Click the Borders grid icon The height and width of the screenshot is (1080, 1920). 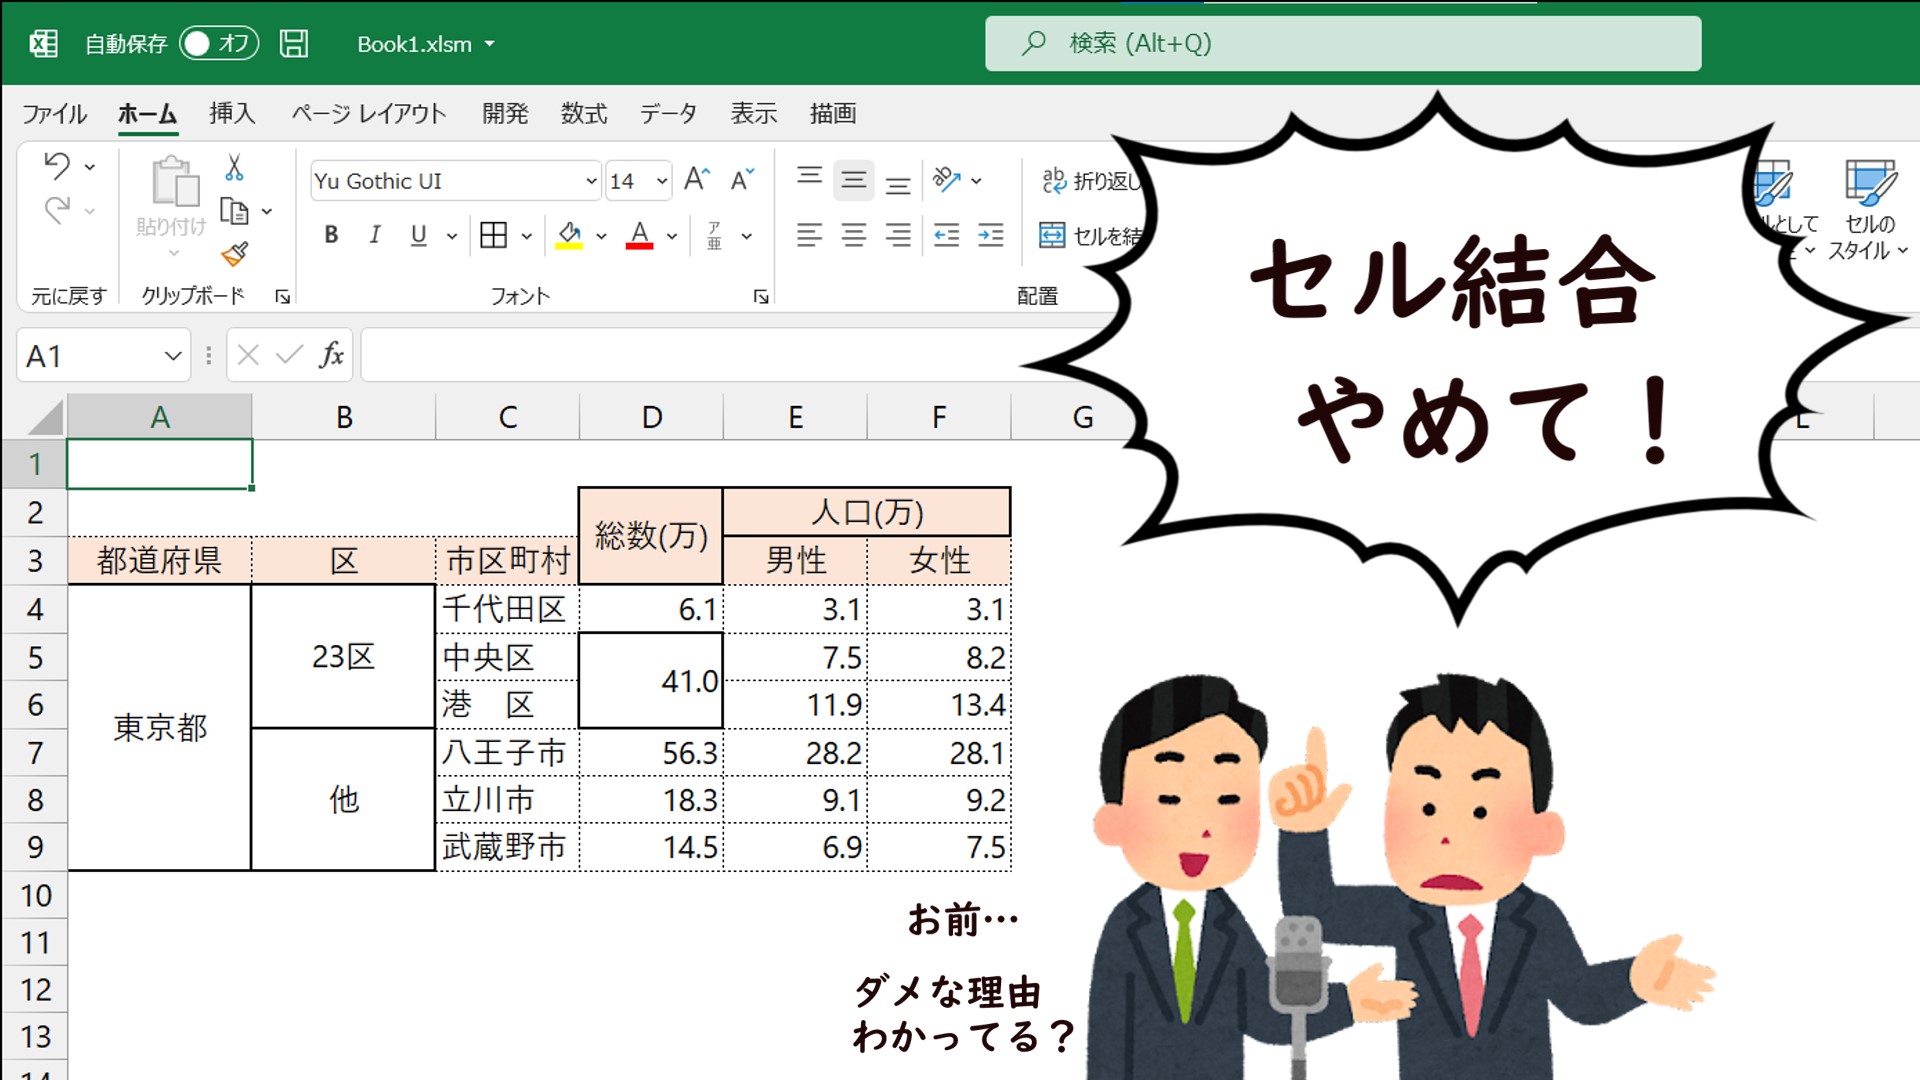pos(493,235)
